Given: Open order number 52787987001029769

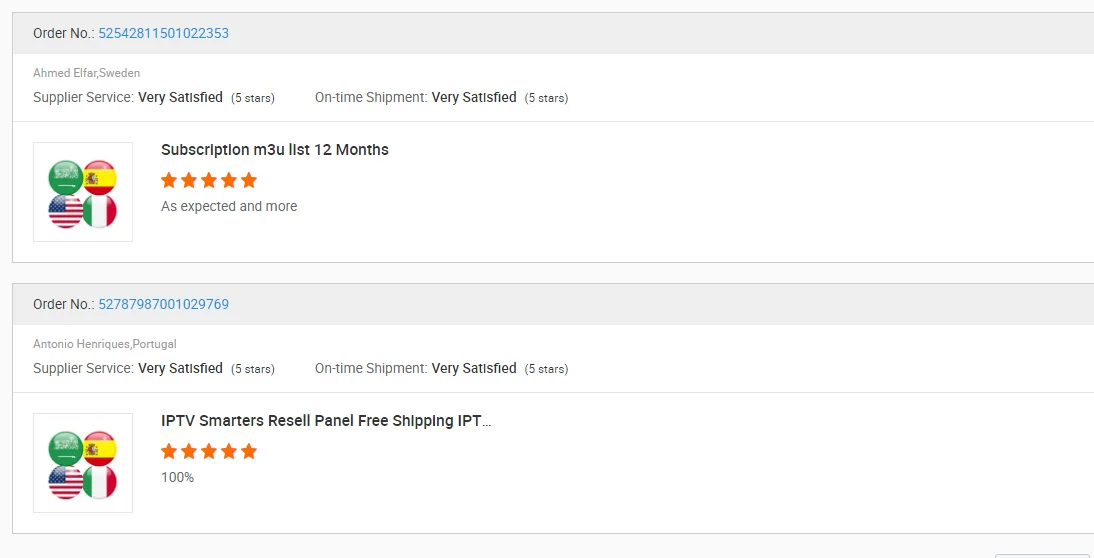Looking at the screenshot, I should pyautogui.click(x=163, y=304).
